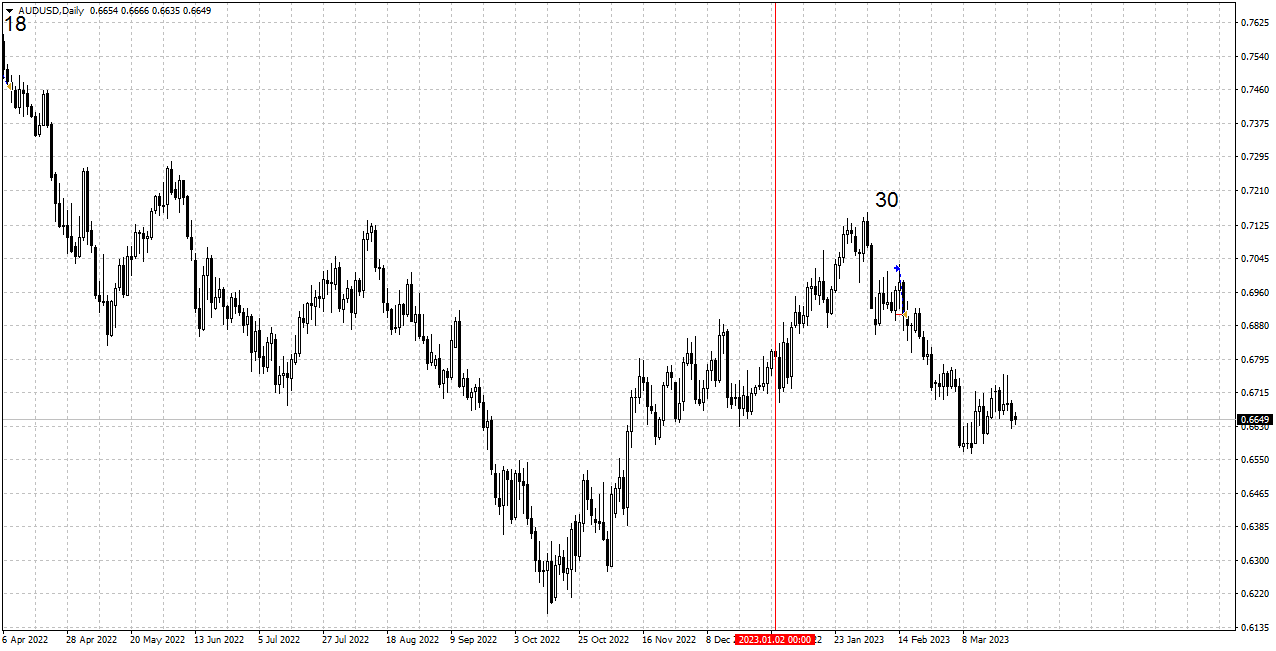Screen dimensions: 1276x651
Task: Click the 14 Feb 2023 date label
Action: tap(924, 639)
